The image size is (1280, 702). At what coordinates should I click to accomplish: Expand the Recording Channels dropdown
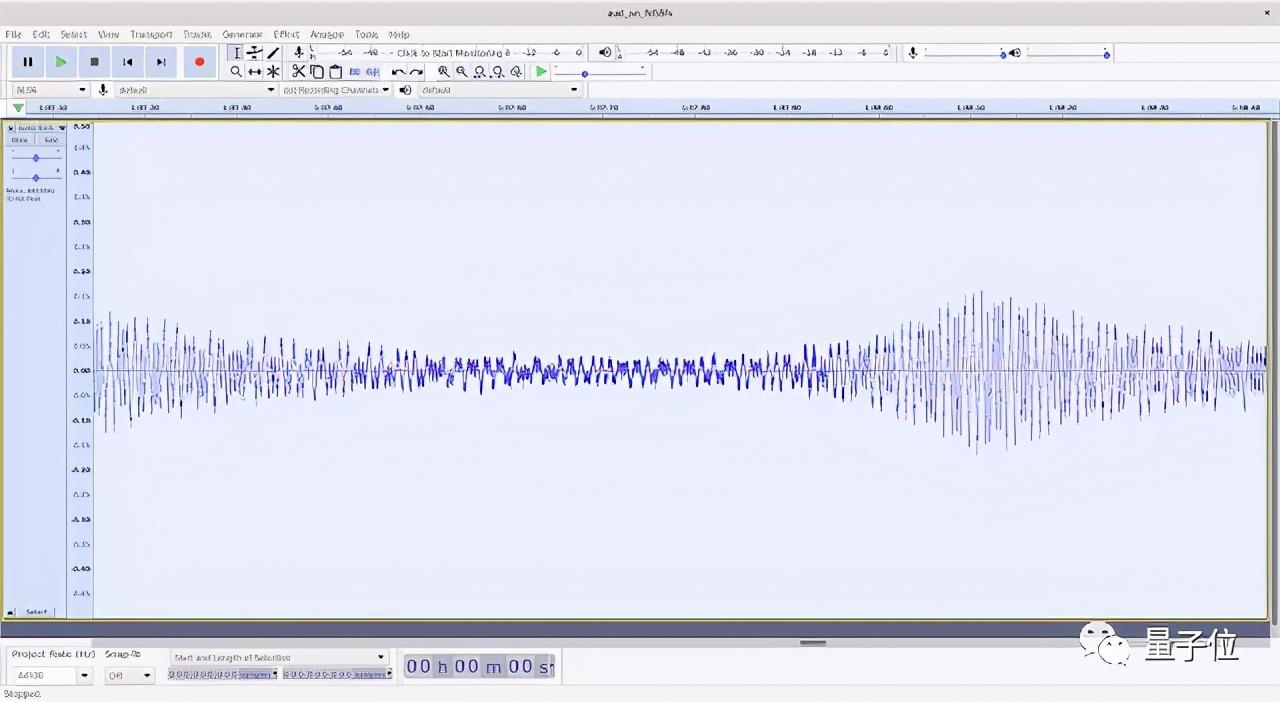click(385, 90)
